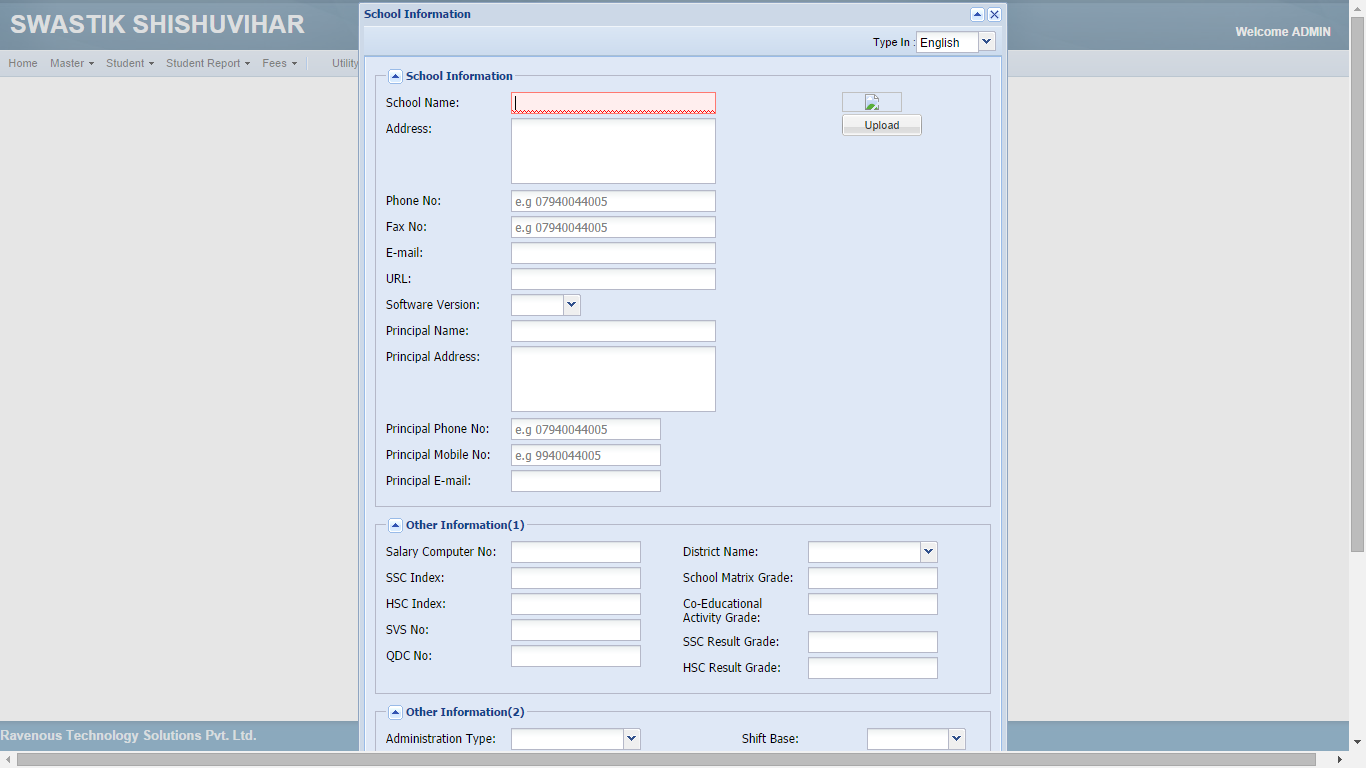Collapse the School Information dialog using header arrow
Screen dimensions: 1366x768
coord(977,14)
